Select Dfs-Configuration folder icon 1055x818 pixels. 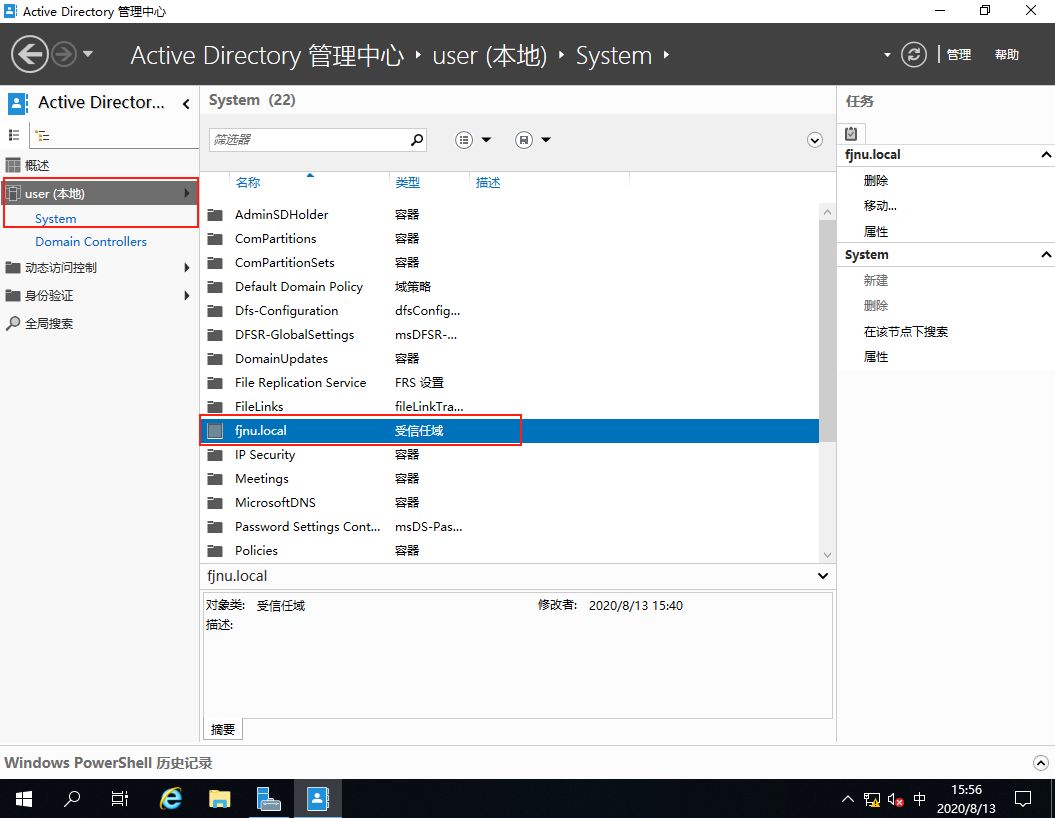coord(215,310)
